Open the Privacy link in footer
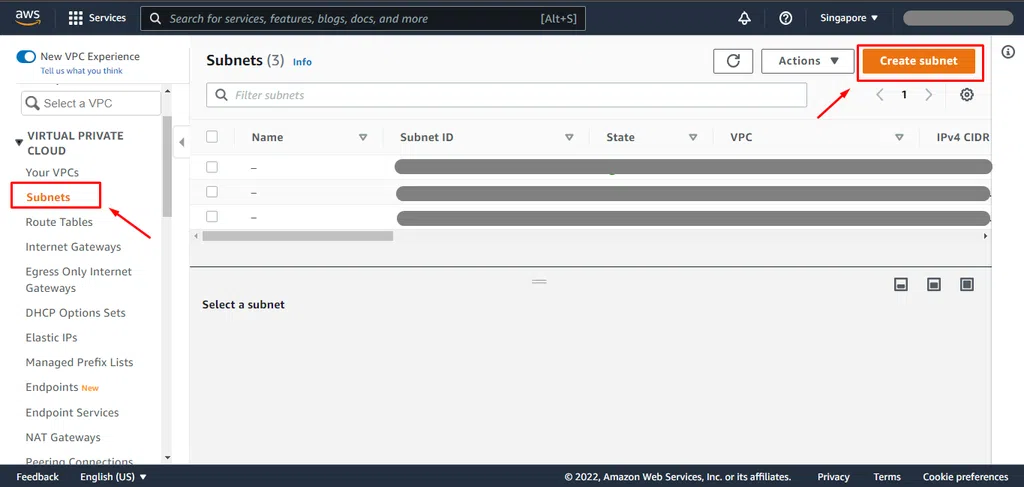 tap(833, 477)
